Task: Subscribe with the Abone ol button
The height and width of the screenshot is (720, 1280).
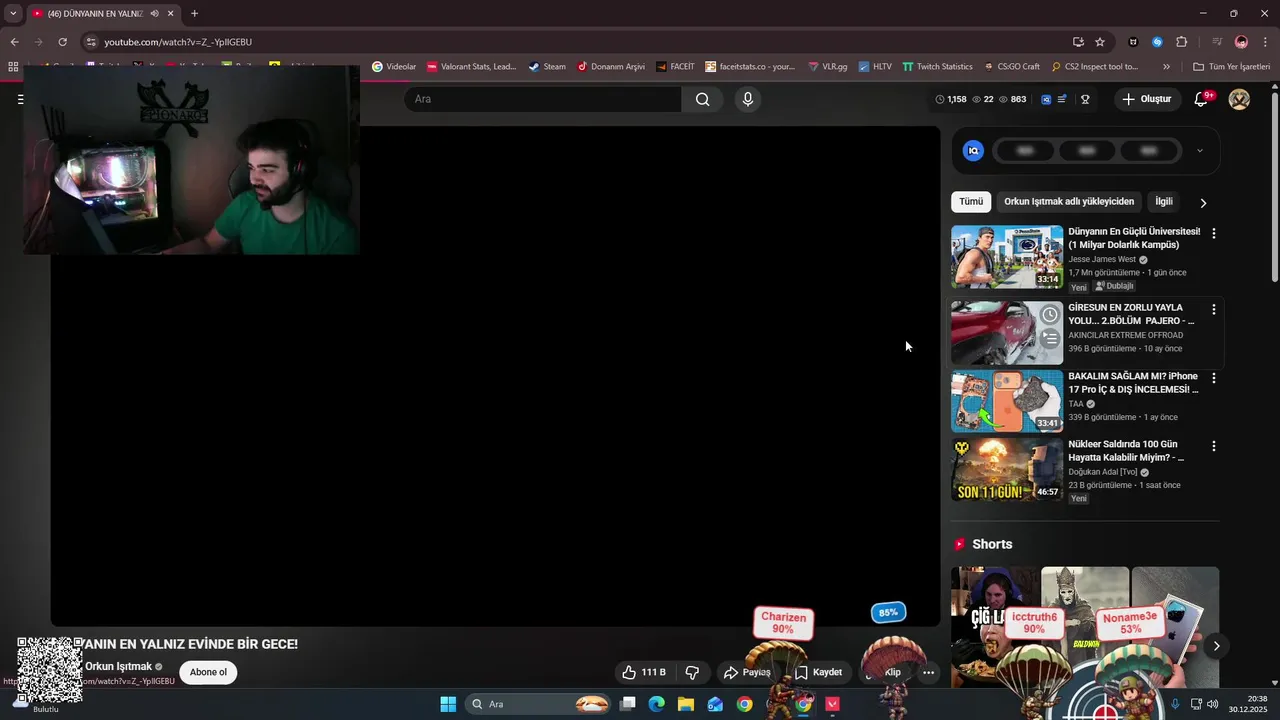Action: pos(208,672)
